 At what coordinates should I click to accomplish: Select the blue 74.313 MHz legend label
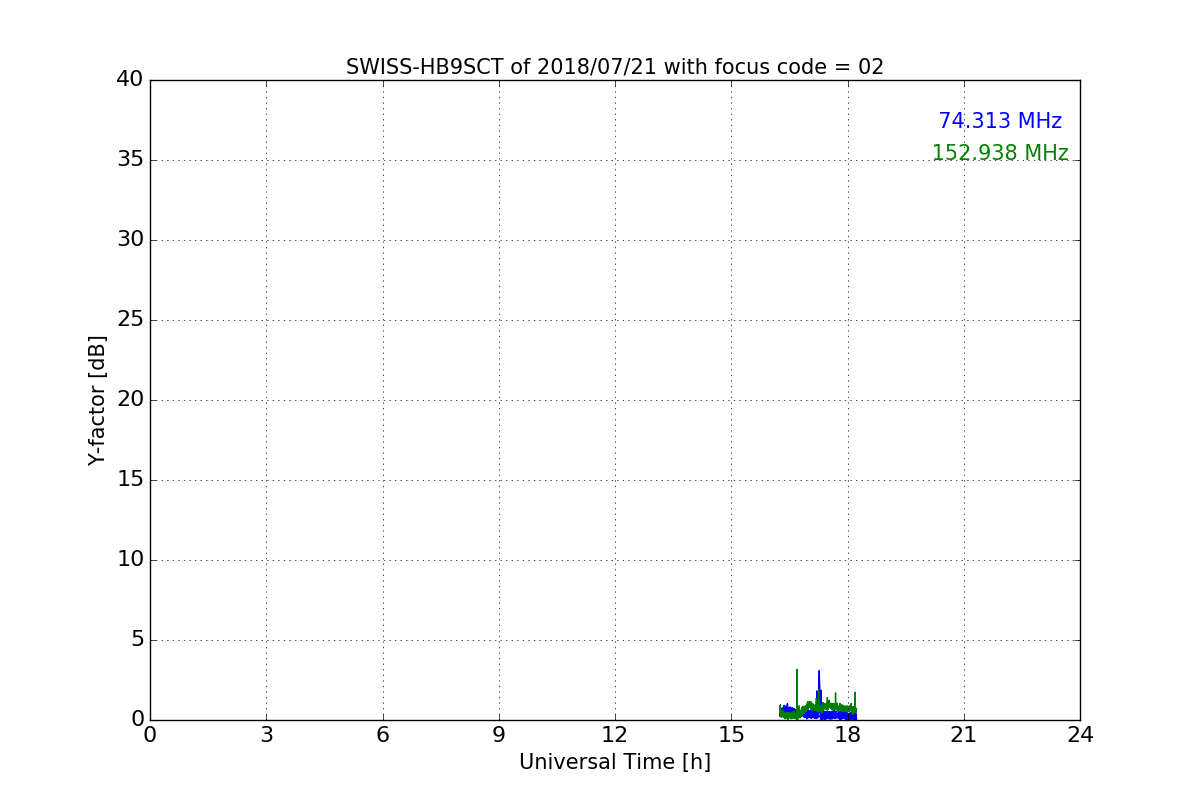1000,121
